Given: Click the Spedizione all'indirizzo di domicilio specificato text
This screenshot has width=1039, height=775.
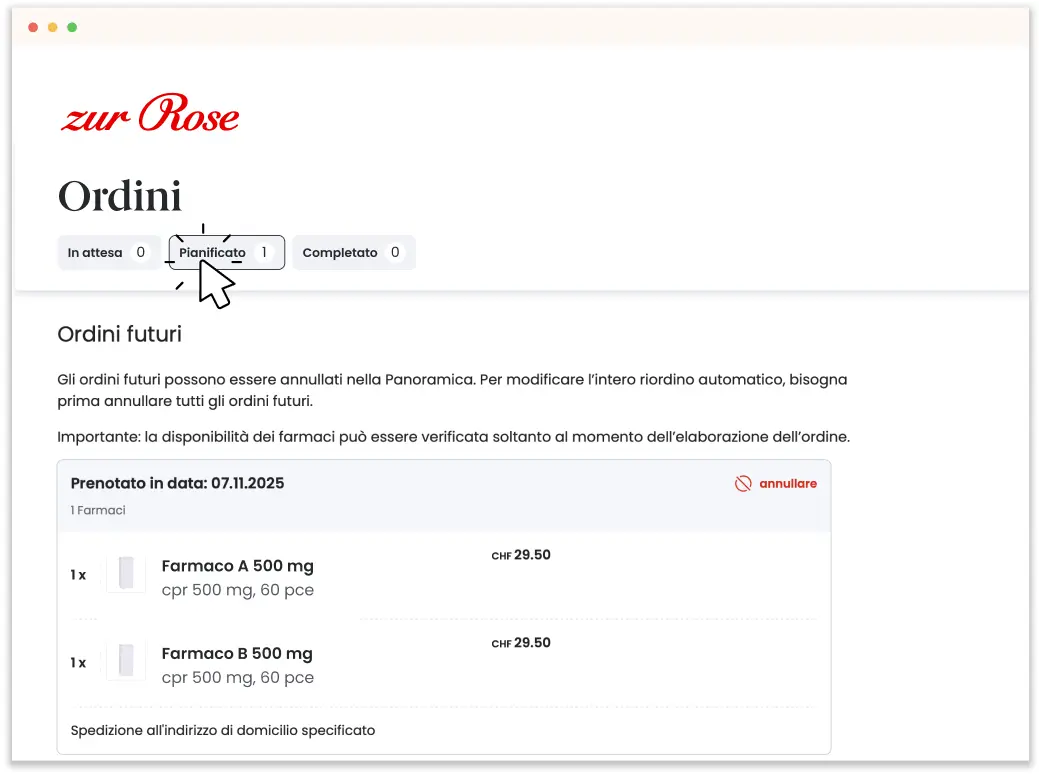Looking at the screenshot, I should [x=223, y=730].
